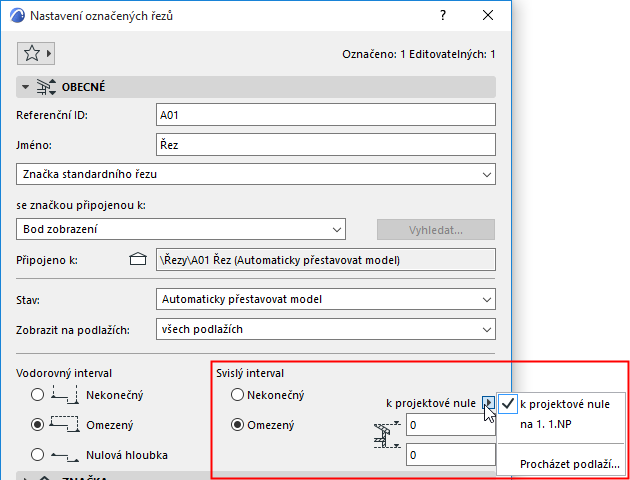
Task: Click the Jméno input field
Action: tap(325, 145)
